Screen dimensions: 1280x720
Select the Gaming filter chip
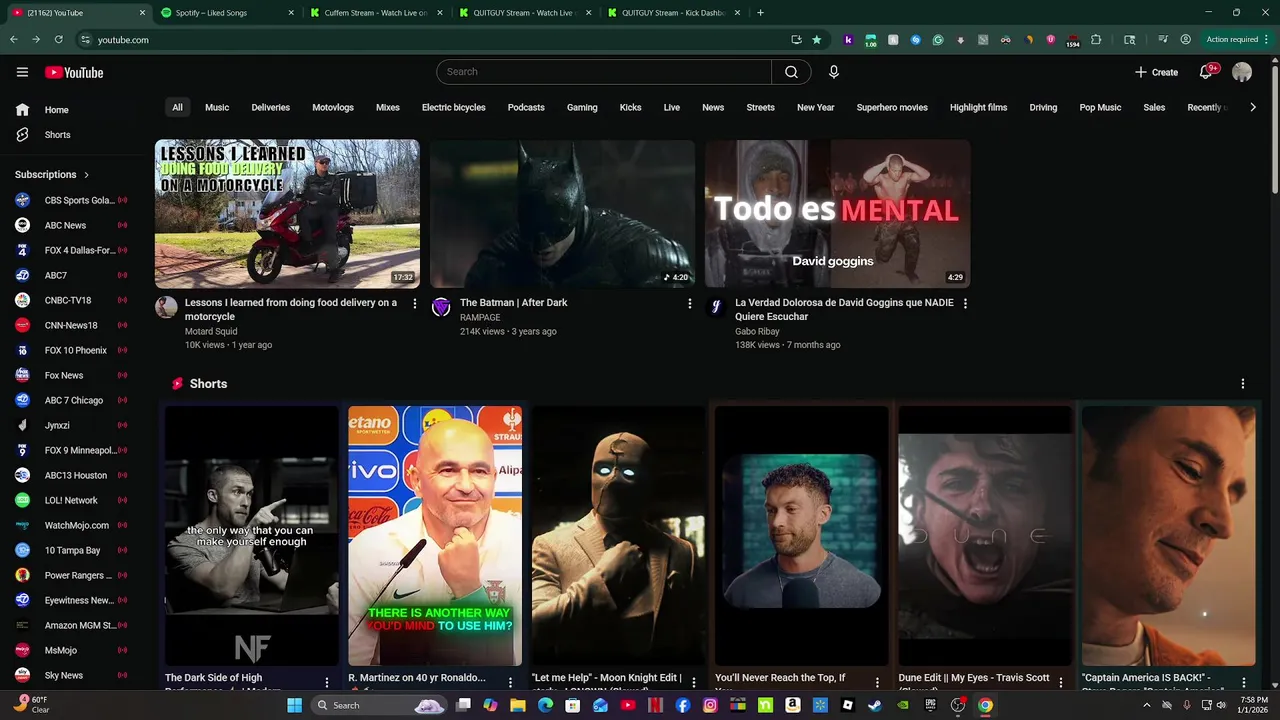click(x=582, y=107)
